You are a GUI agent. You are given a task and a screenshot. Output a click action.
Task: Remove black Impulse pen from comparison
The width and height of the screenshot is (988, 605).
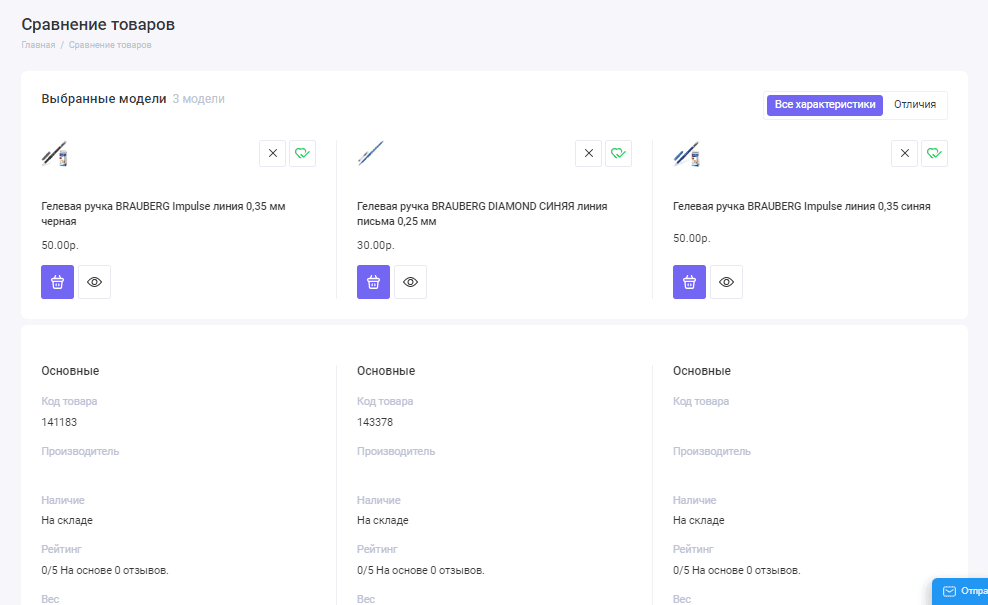pos(272,153)
